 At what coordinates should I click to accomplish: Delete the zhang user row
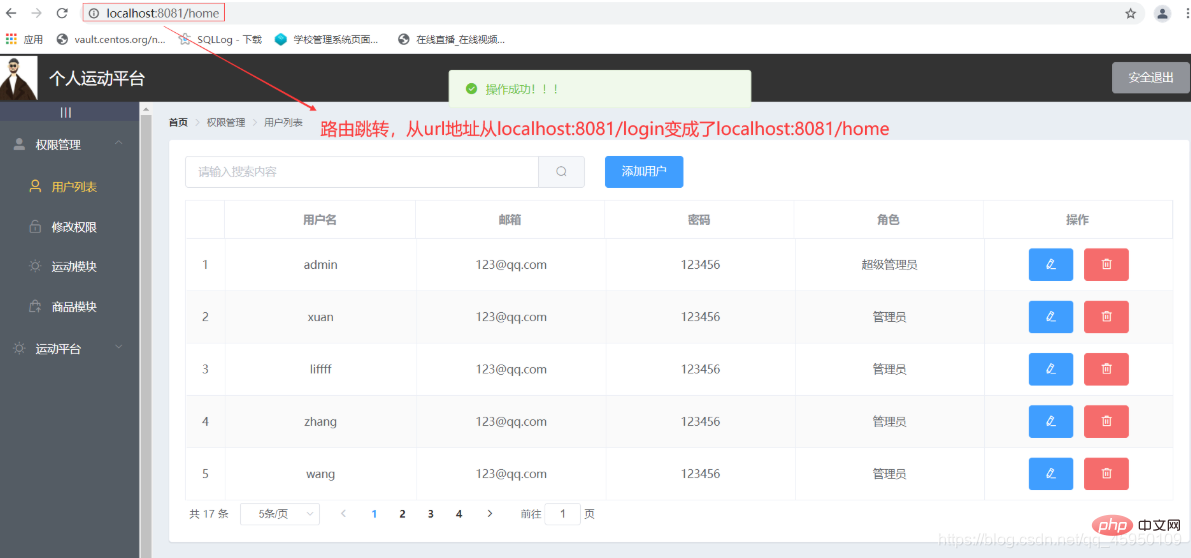pos(1106,421)
